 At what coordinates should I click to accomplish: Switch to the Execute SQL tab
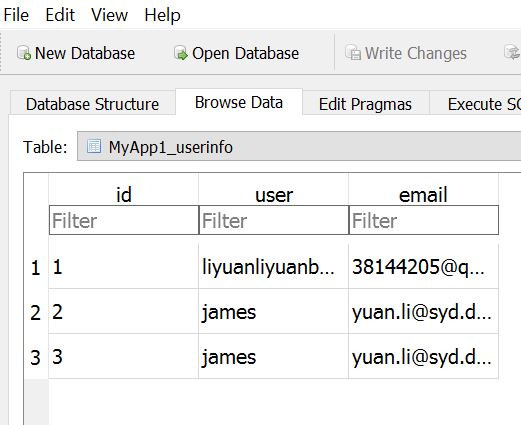[x=476, y=104]
